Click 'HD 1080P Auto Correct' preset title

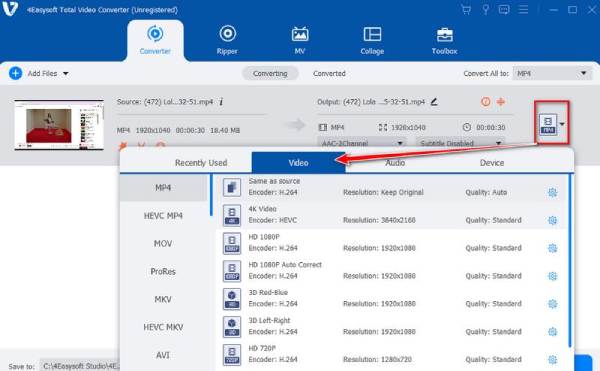[x=285, y=265]
